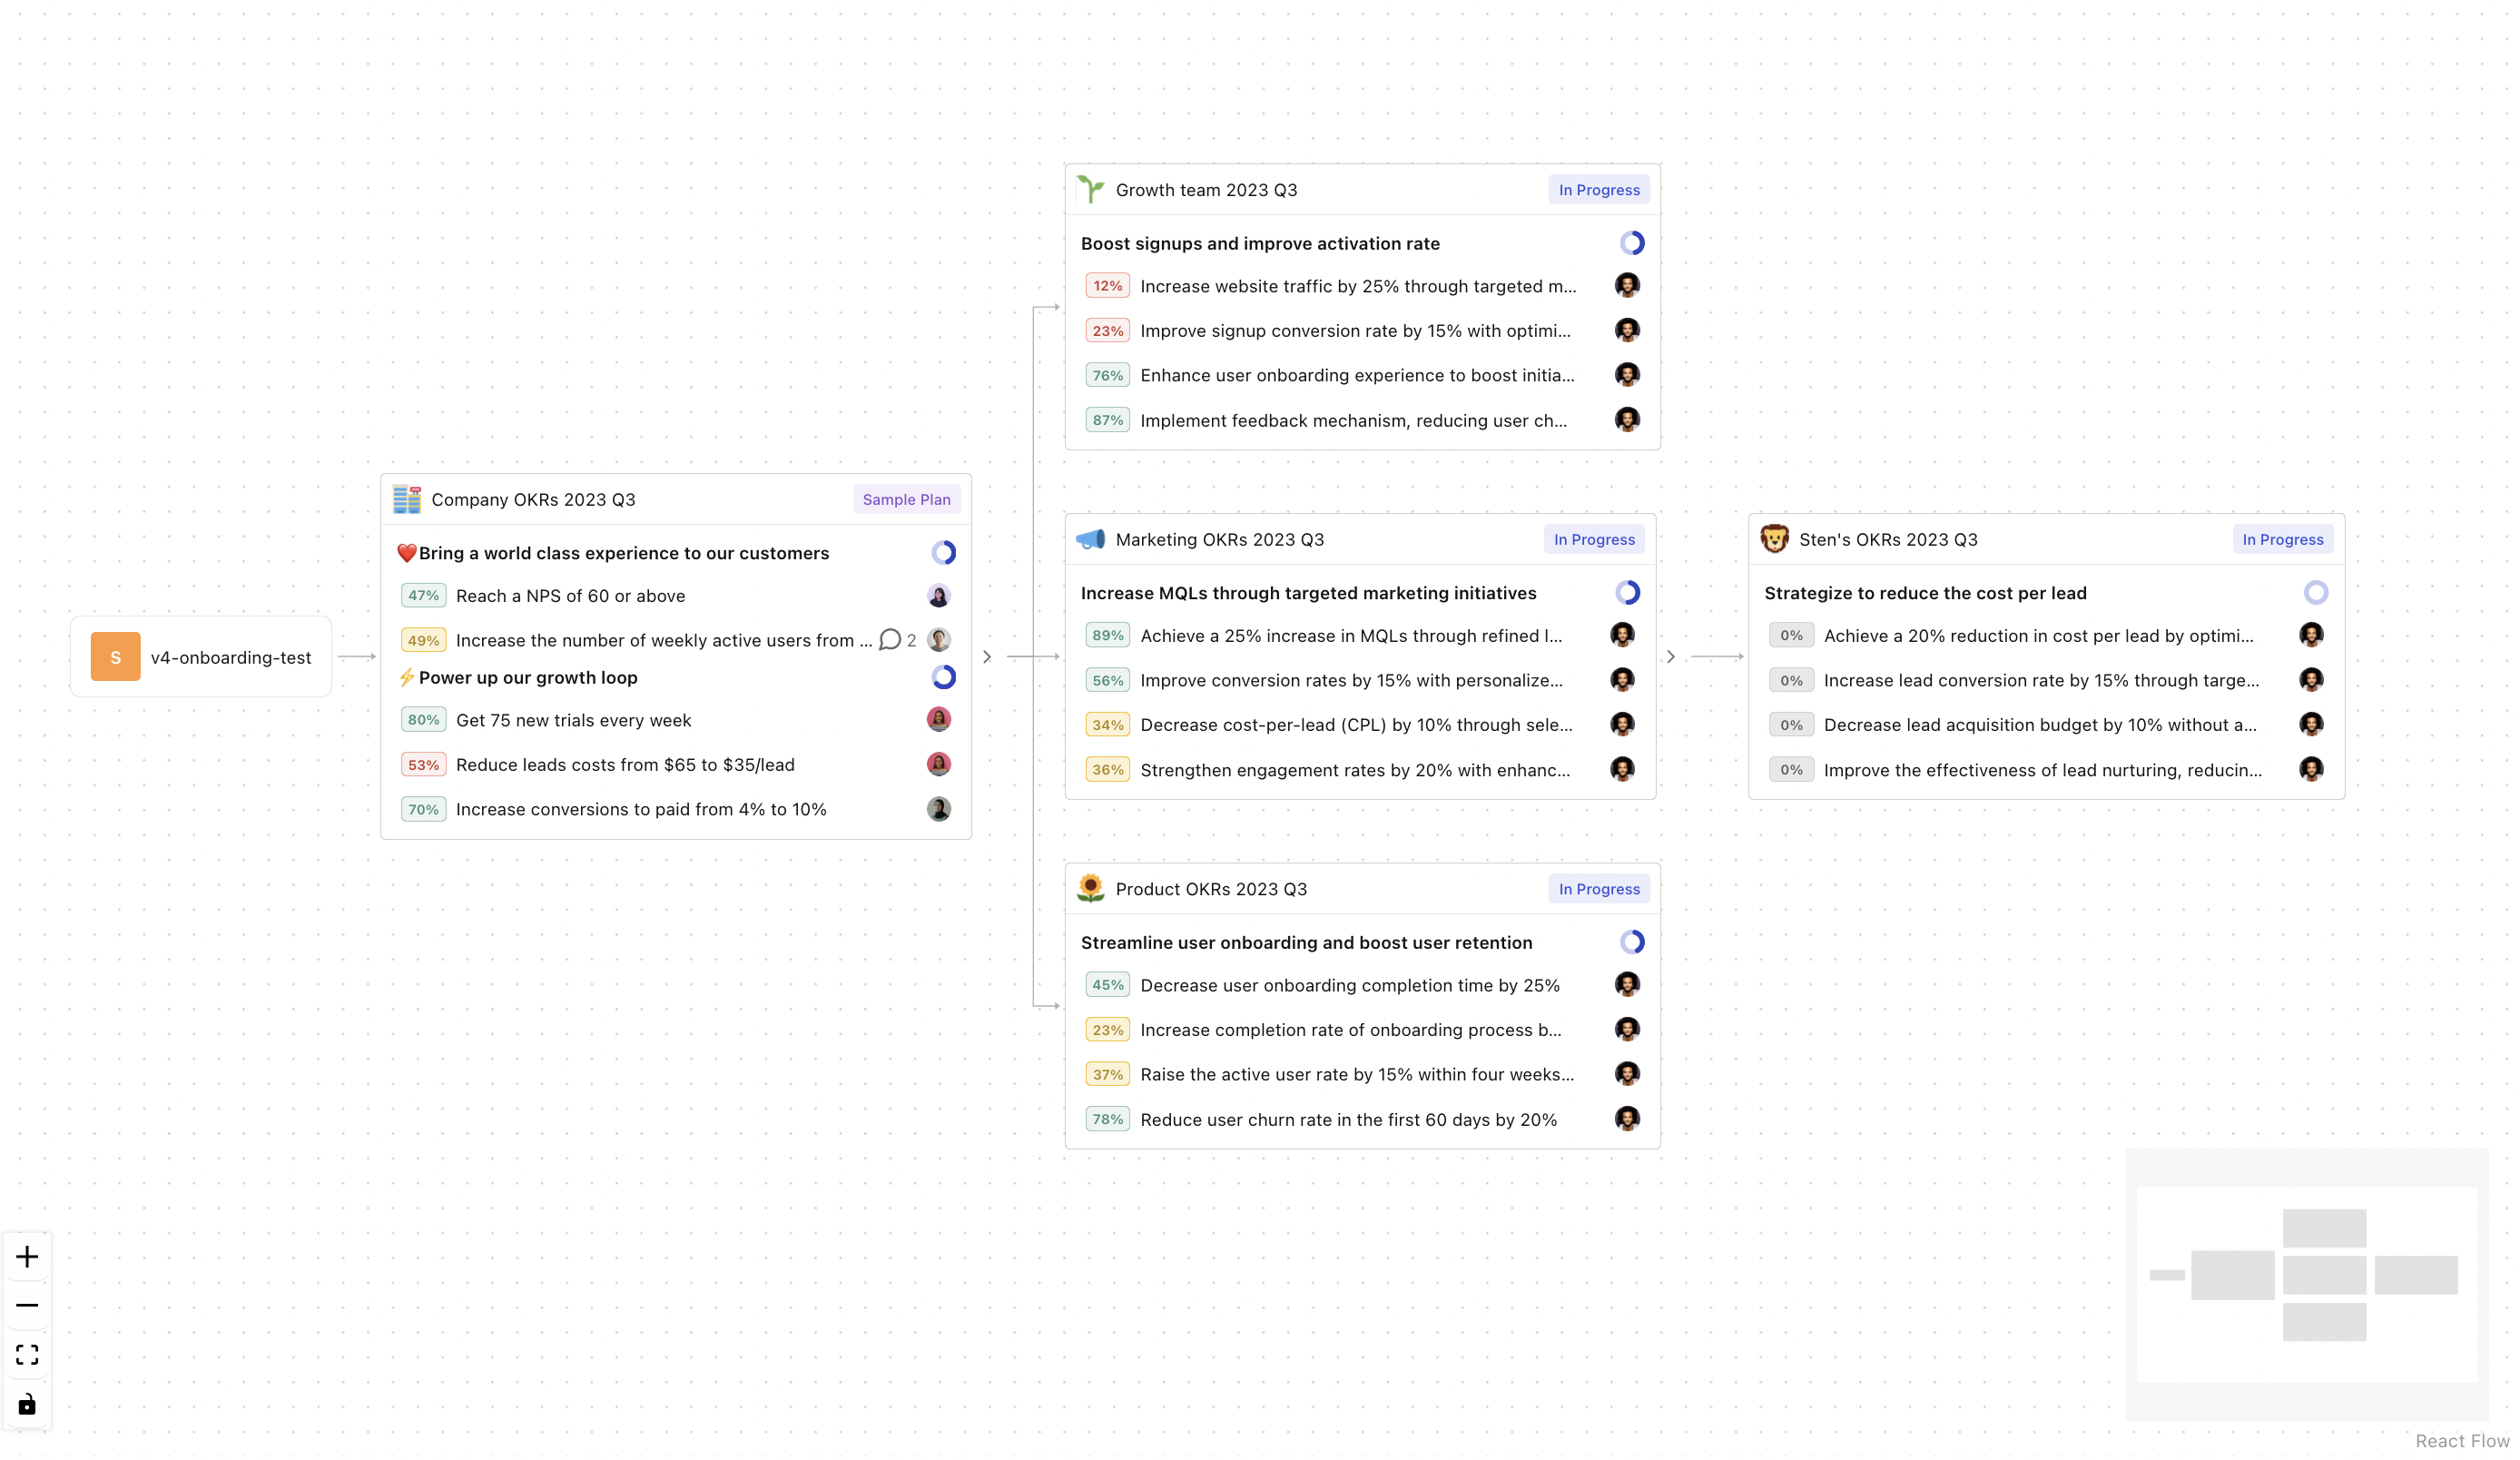Click the zoom in plus control
2520x1460 pixels.
click(x=26, y=1256)
